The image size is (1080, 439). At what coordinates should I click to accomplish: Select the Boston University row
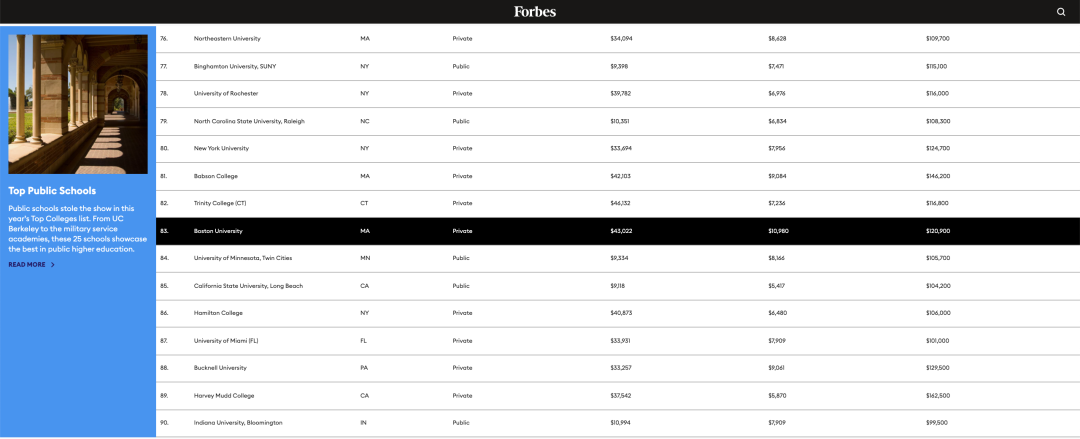(618, 231)
